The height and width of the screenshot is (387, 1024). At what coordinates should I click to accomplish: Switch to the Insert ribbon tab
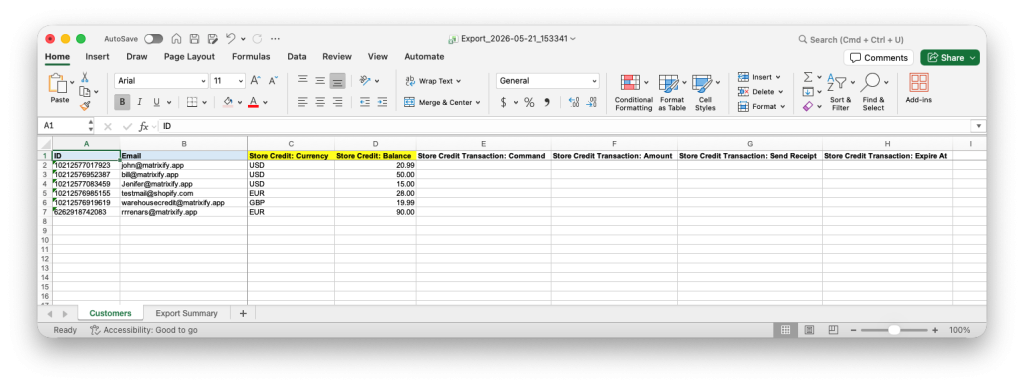[x=97, y=57]
